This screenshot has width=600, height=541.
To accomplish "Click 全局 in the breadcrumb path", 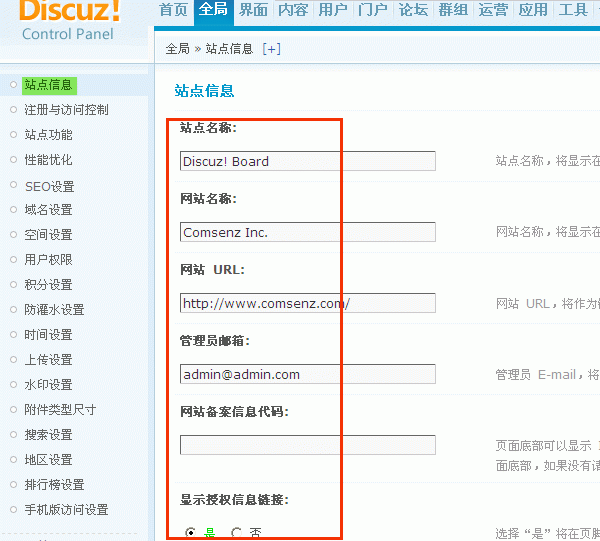I will coord(177,48).
